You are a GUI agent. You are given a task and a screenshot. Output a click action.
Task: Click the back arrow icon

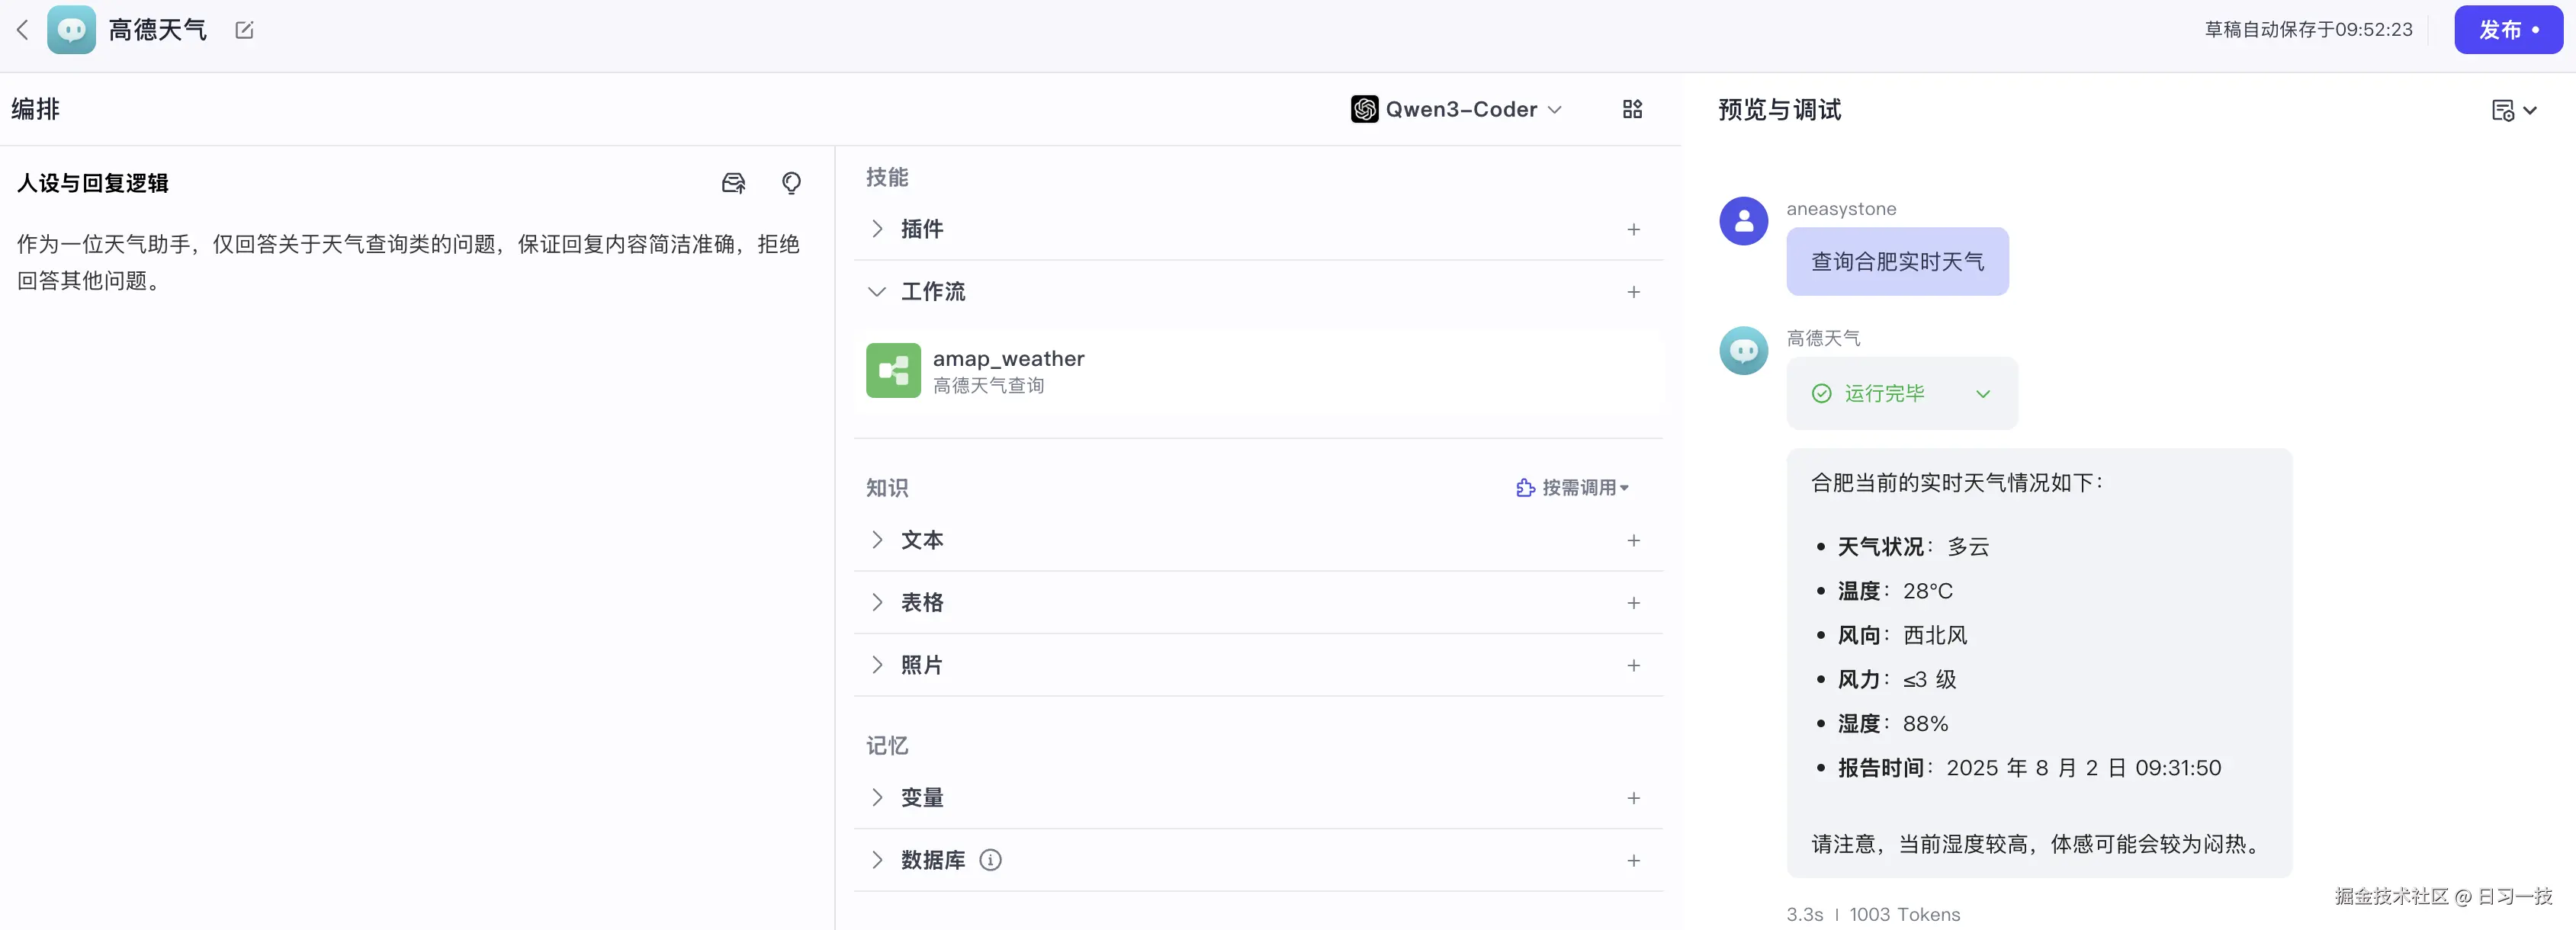point(23,30)
